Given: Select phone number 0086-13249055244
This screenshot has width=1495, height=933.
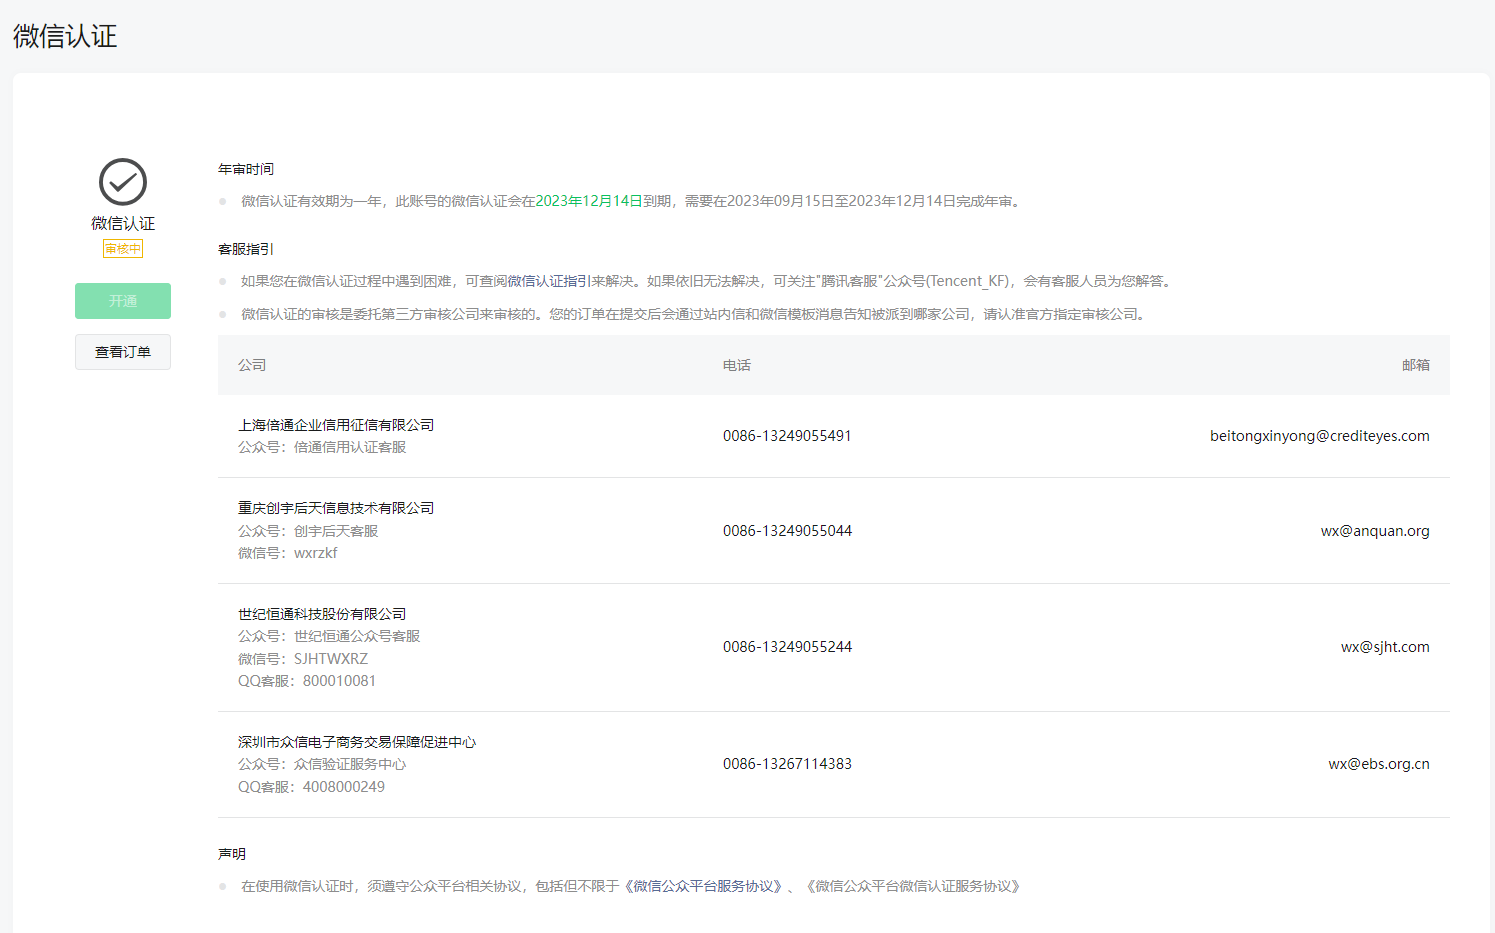Looking at the screenshot, I should [788, 647].
